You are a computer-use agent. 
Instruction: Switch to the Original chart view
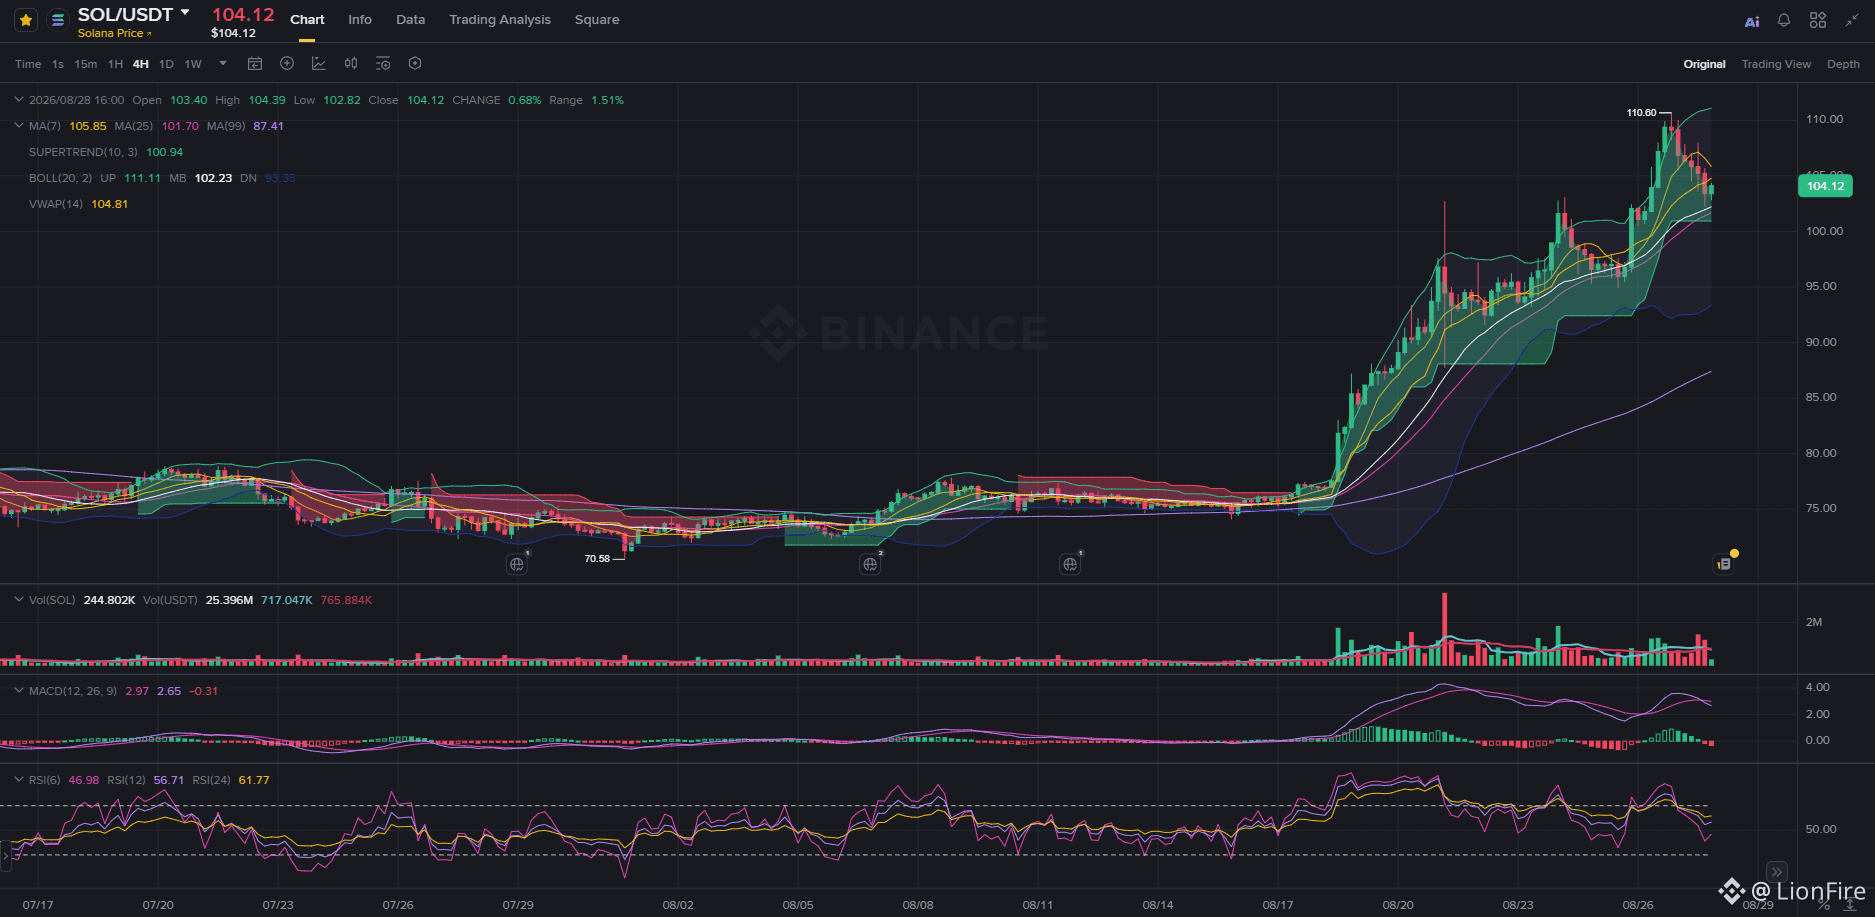tap(1704, 64)
